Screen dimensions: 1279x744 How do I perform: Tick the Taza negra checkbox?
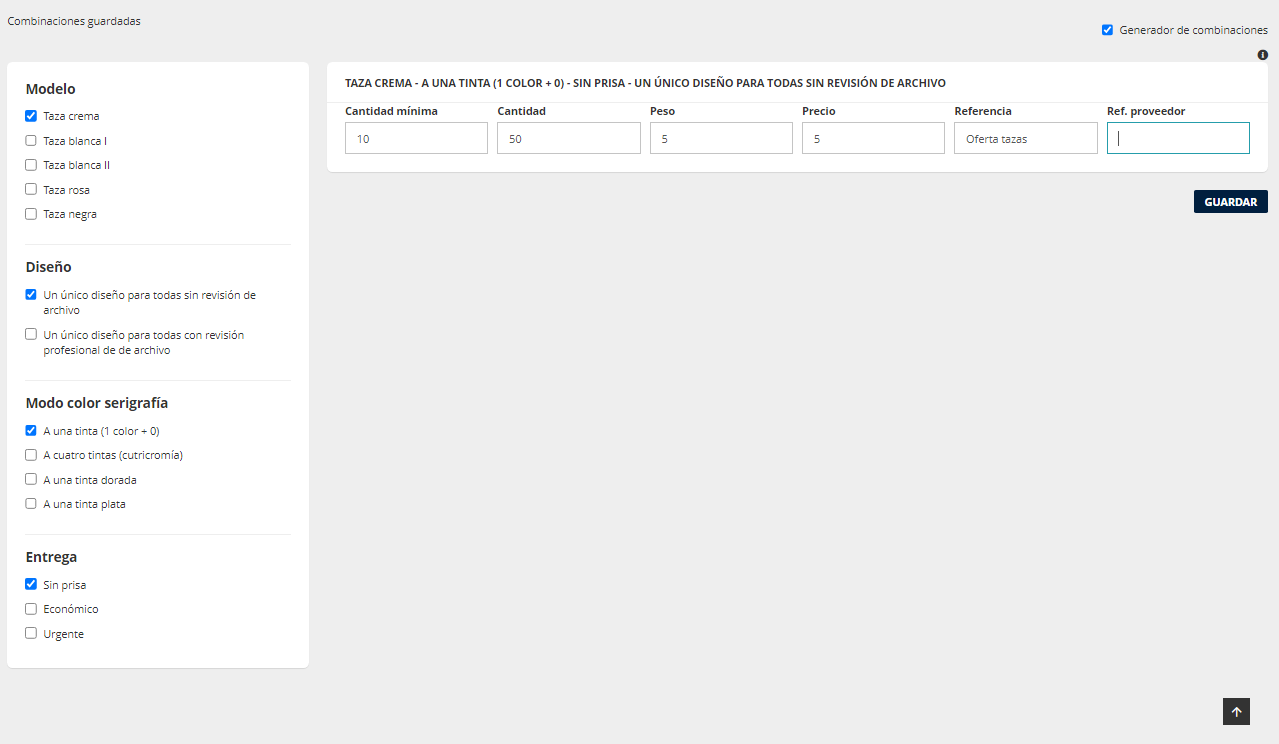click(31, 214)
